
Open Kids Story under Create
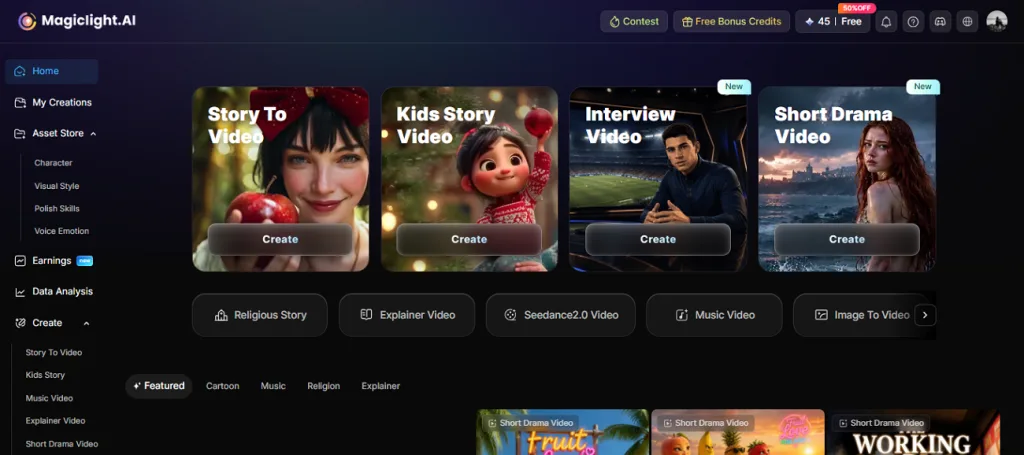coord(45,375)
